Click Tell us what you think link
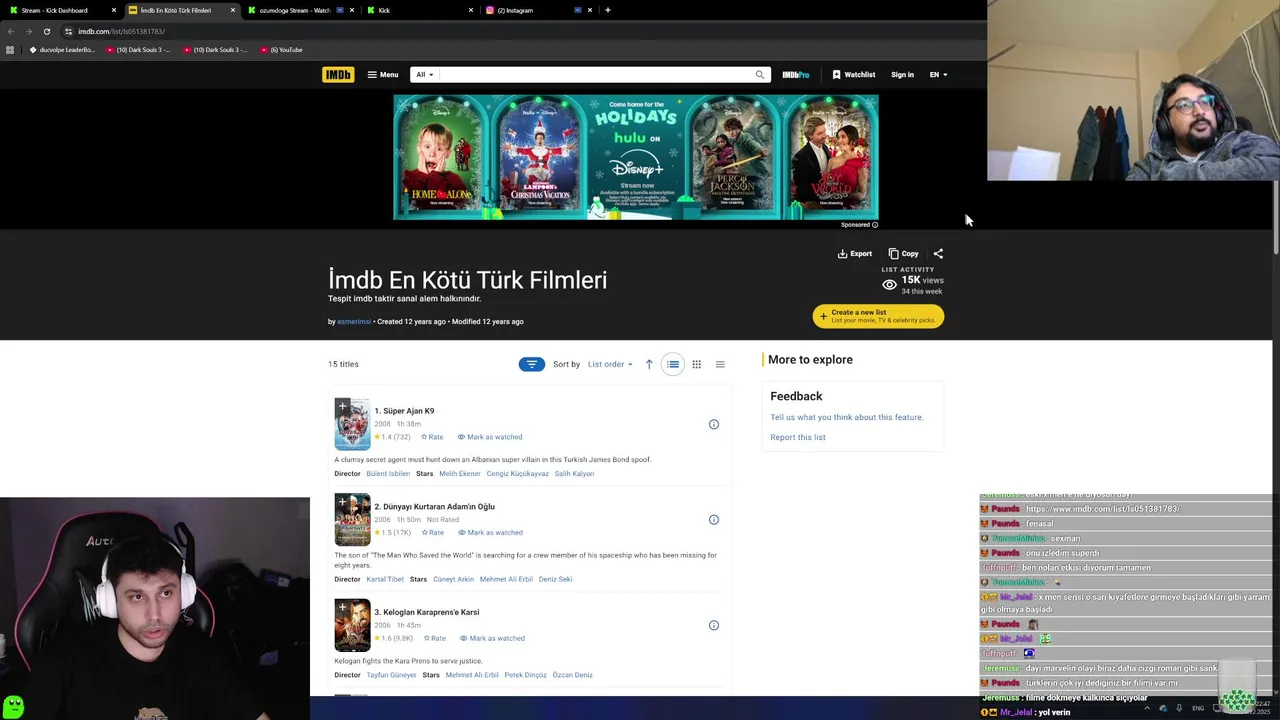Image resolution: width=1280 pixels, height=720 pixels. click(x=847, y=417)
